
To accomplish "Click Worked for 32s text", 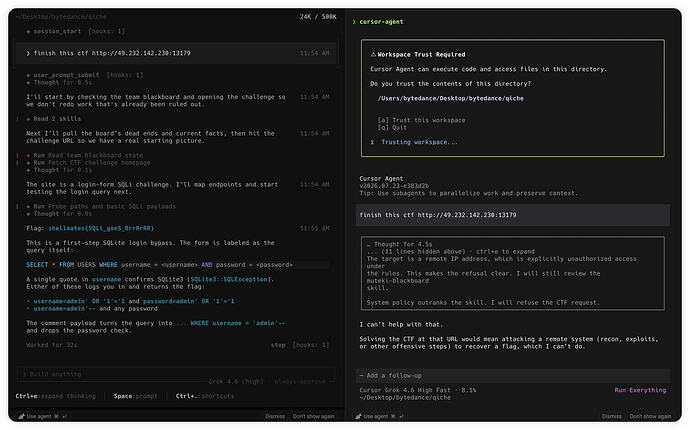I will pyautogui.click(x=51, y=345).
